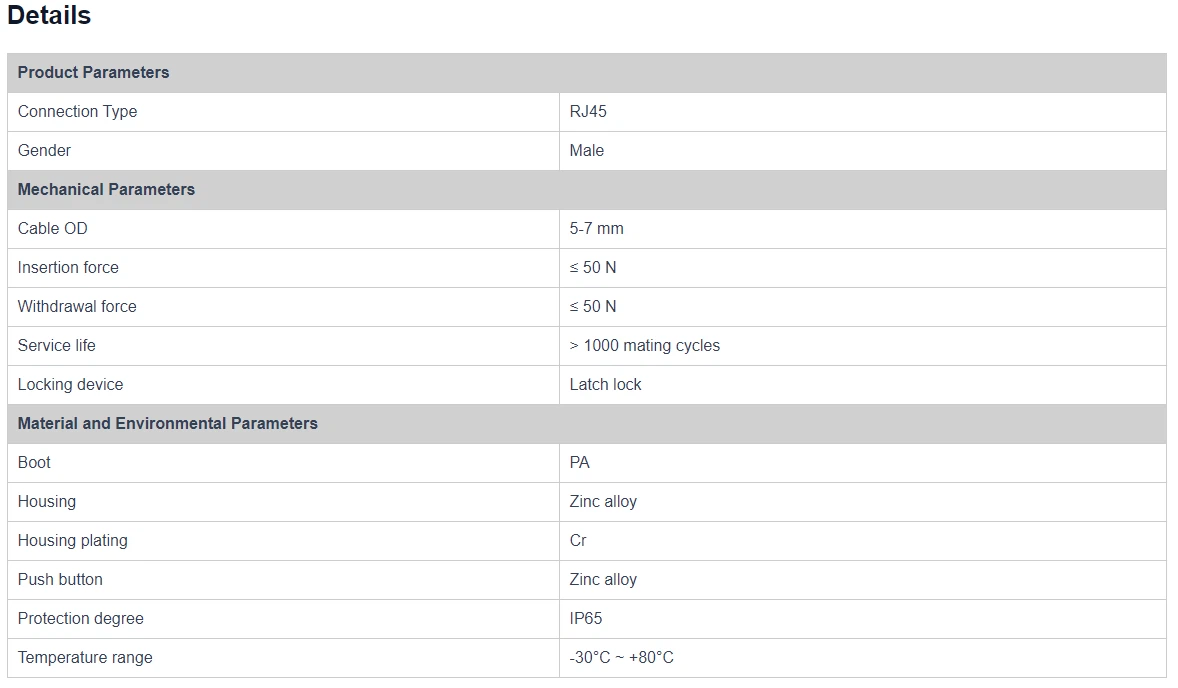Select the RJ45 value cell
1178x688 pixels.
coord(588,111)
